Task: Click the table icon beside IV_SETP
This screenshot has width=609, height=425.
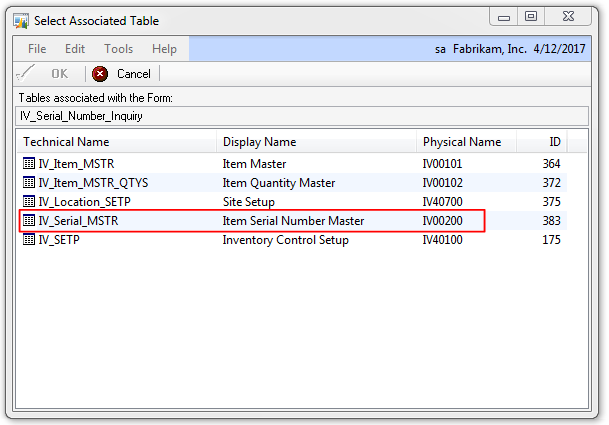Action: tap(29, 239)
